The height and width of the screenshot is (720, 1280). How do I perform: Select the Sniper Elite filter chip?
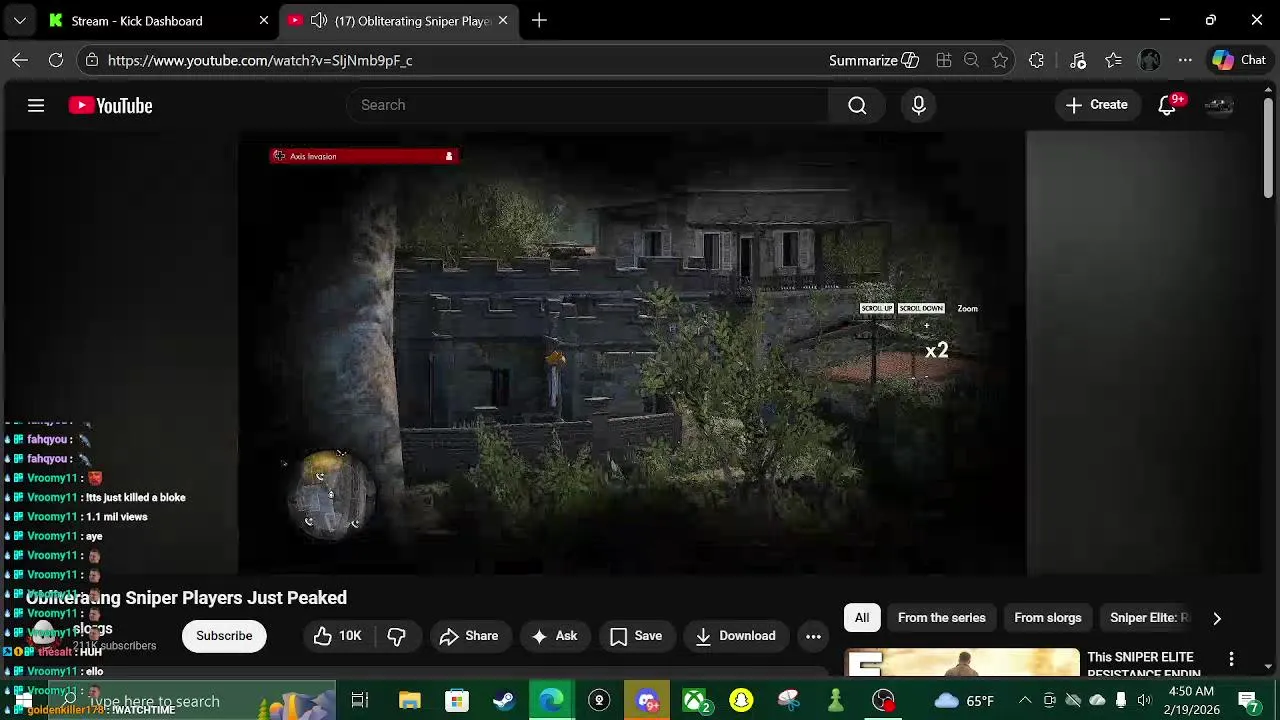[1149, 618]
